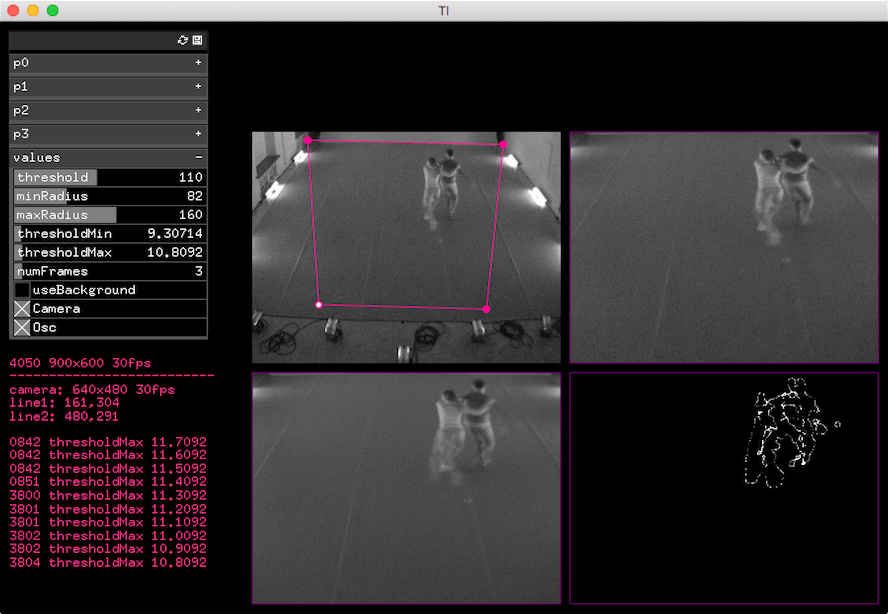Image resolution: width=888 pixels, height=614 pixels.
Task: Click the save settings disk icon
Action: [197, 40]
